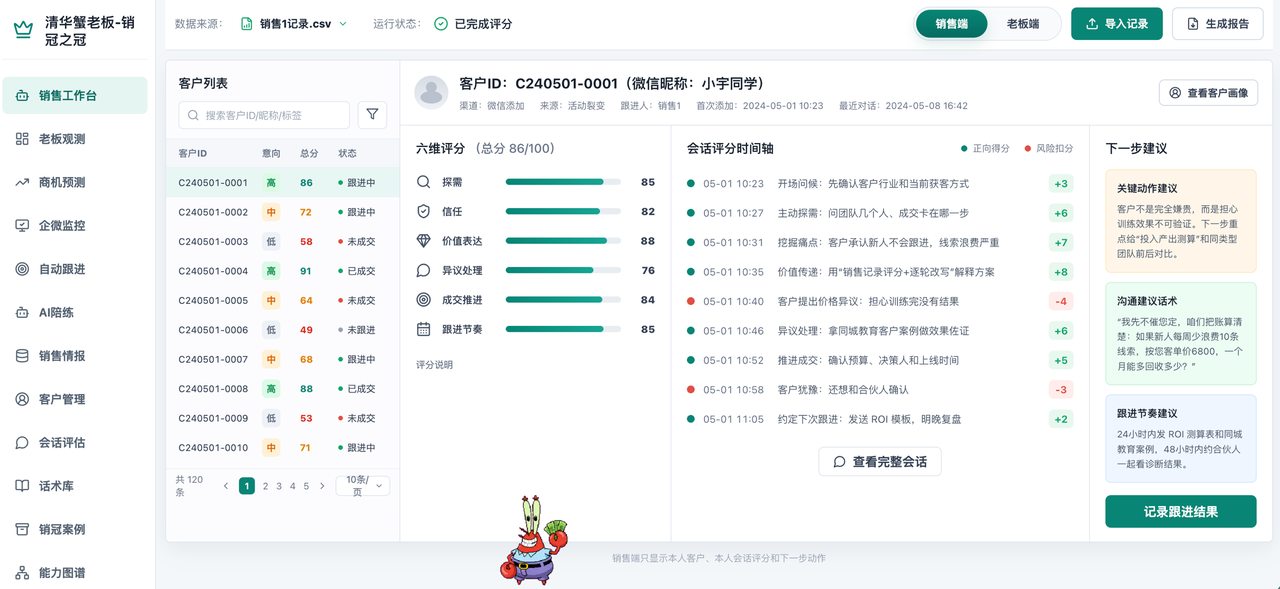
Task: Click the +8 score badge for 价值传递
Action: (1061, 272)
